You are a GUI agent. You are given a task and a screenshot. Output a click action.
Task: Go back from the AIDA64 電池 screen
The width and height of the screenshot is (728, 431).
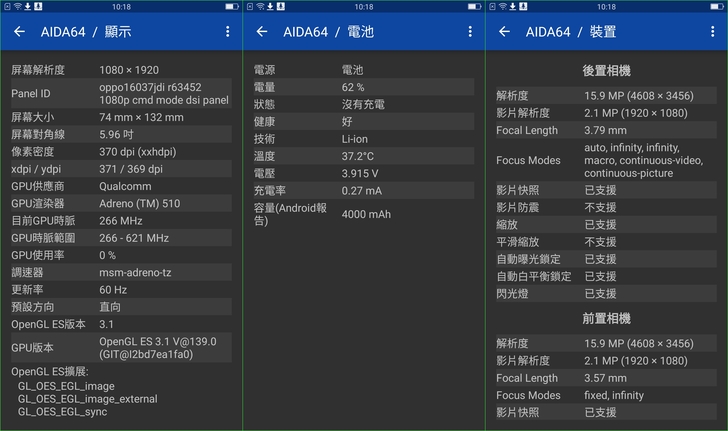pyautogui.click(x=262, y=32)
